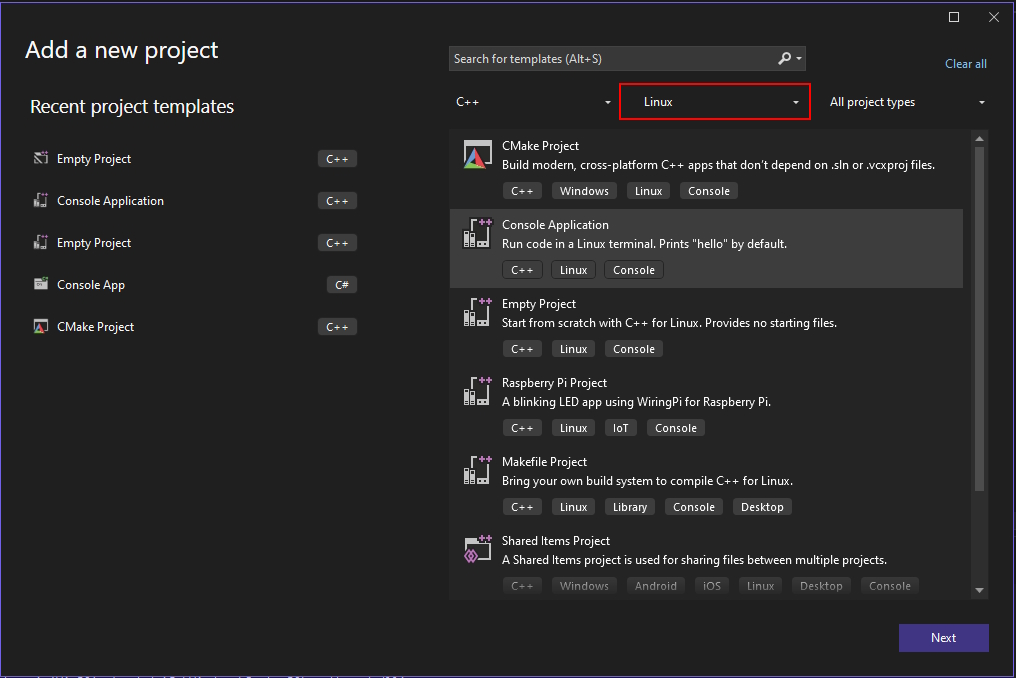Click the Raspberry Pi Project template icon
1016x678 pixels.
click(475, 391)
